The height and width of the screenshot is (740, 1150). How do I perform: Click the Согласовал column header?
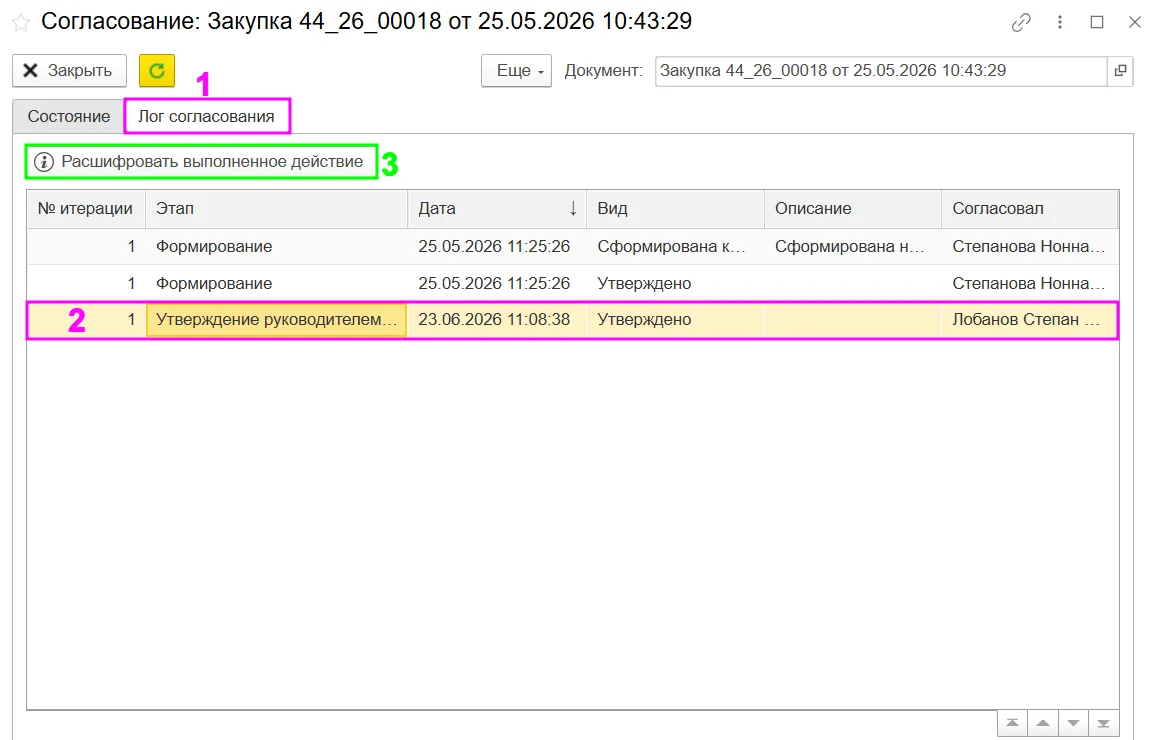[x=1030, y=209]
